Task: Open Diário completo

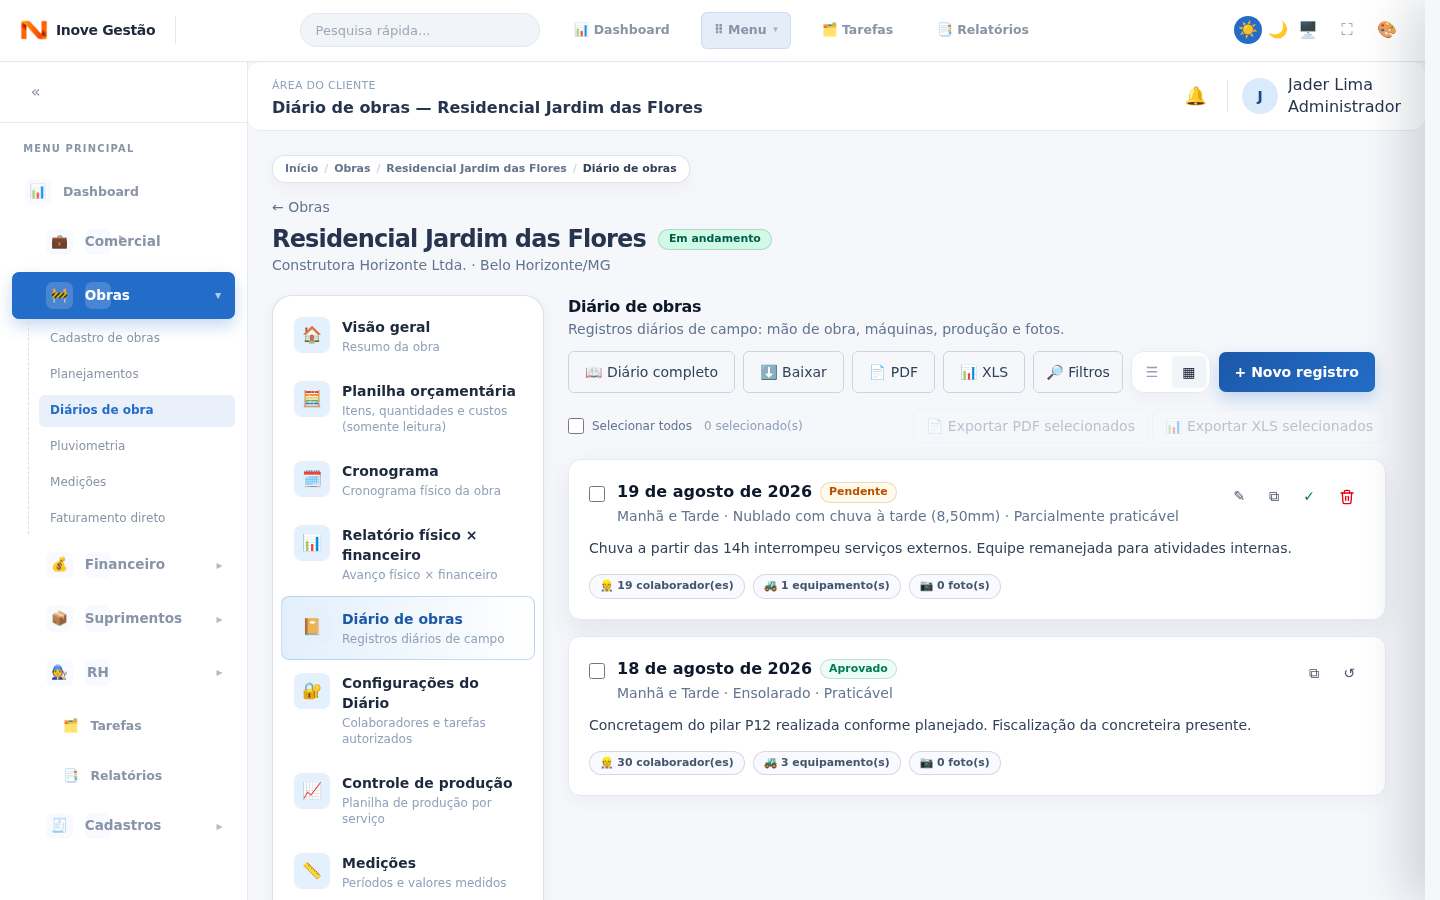Action: [x=651, y=372]
